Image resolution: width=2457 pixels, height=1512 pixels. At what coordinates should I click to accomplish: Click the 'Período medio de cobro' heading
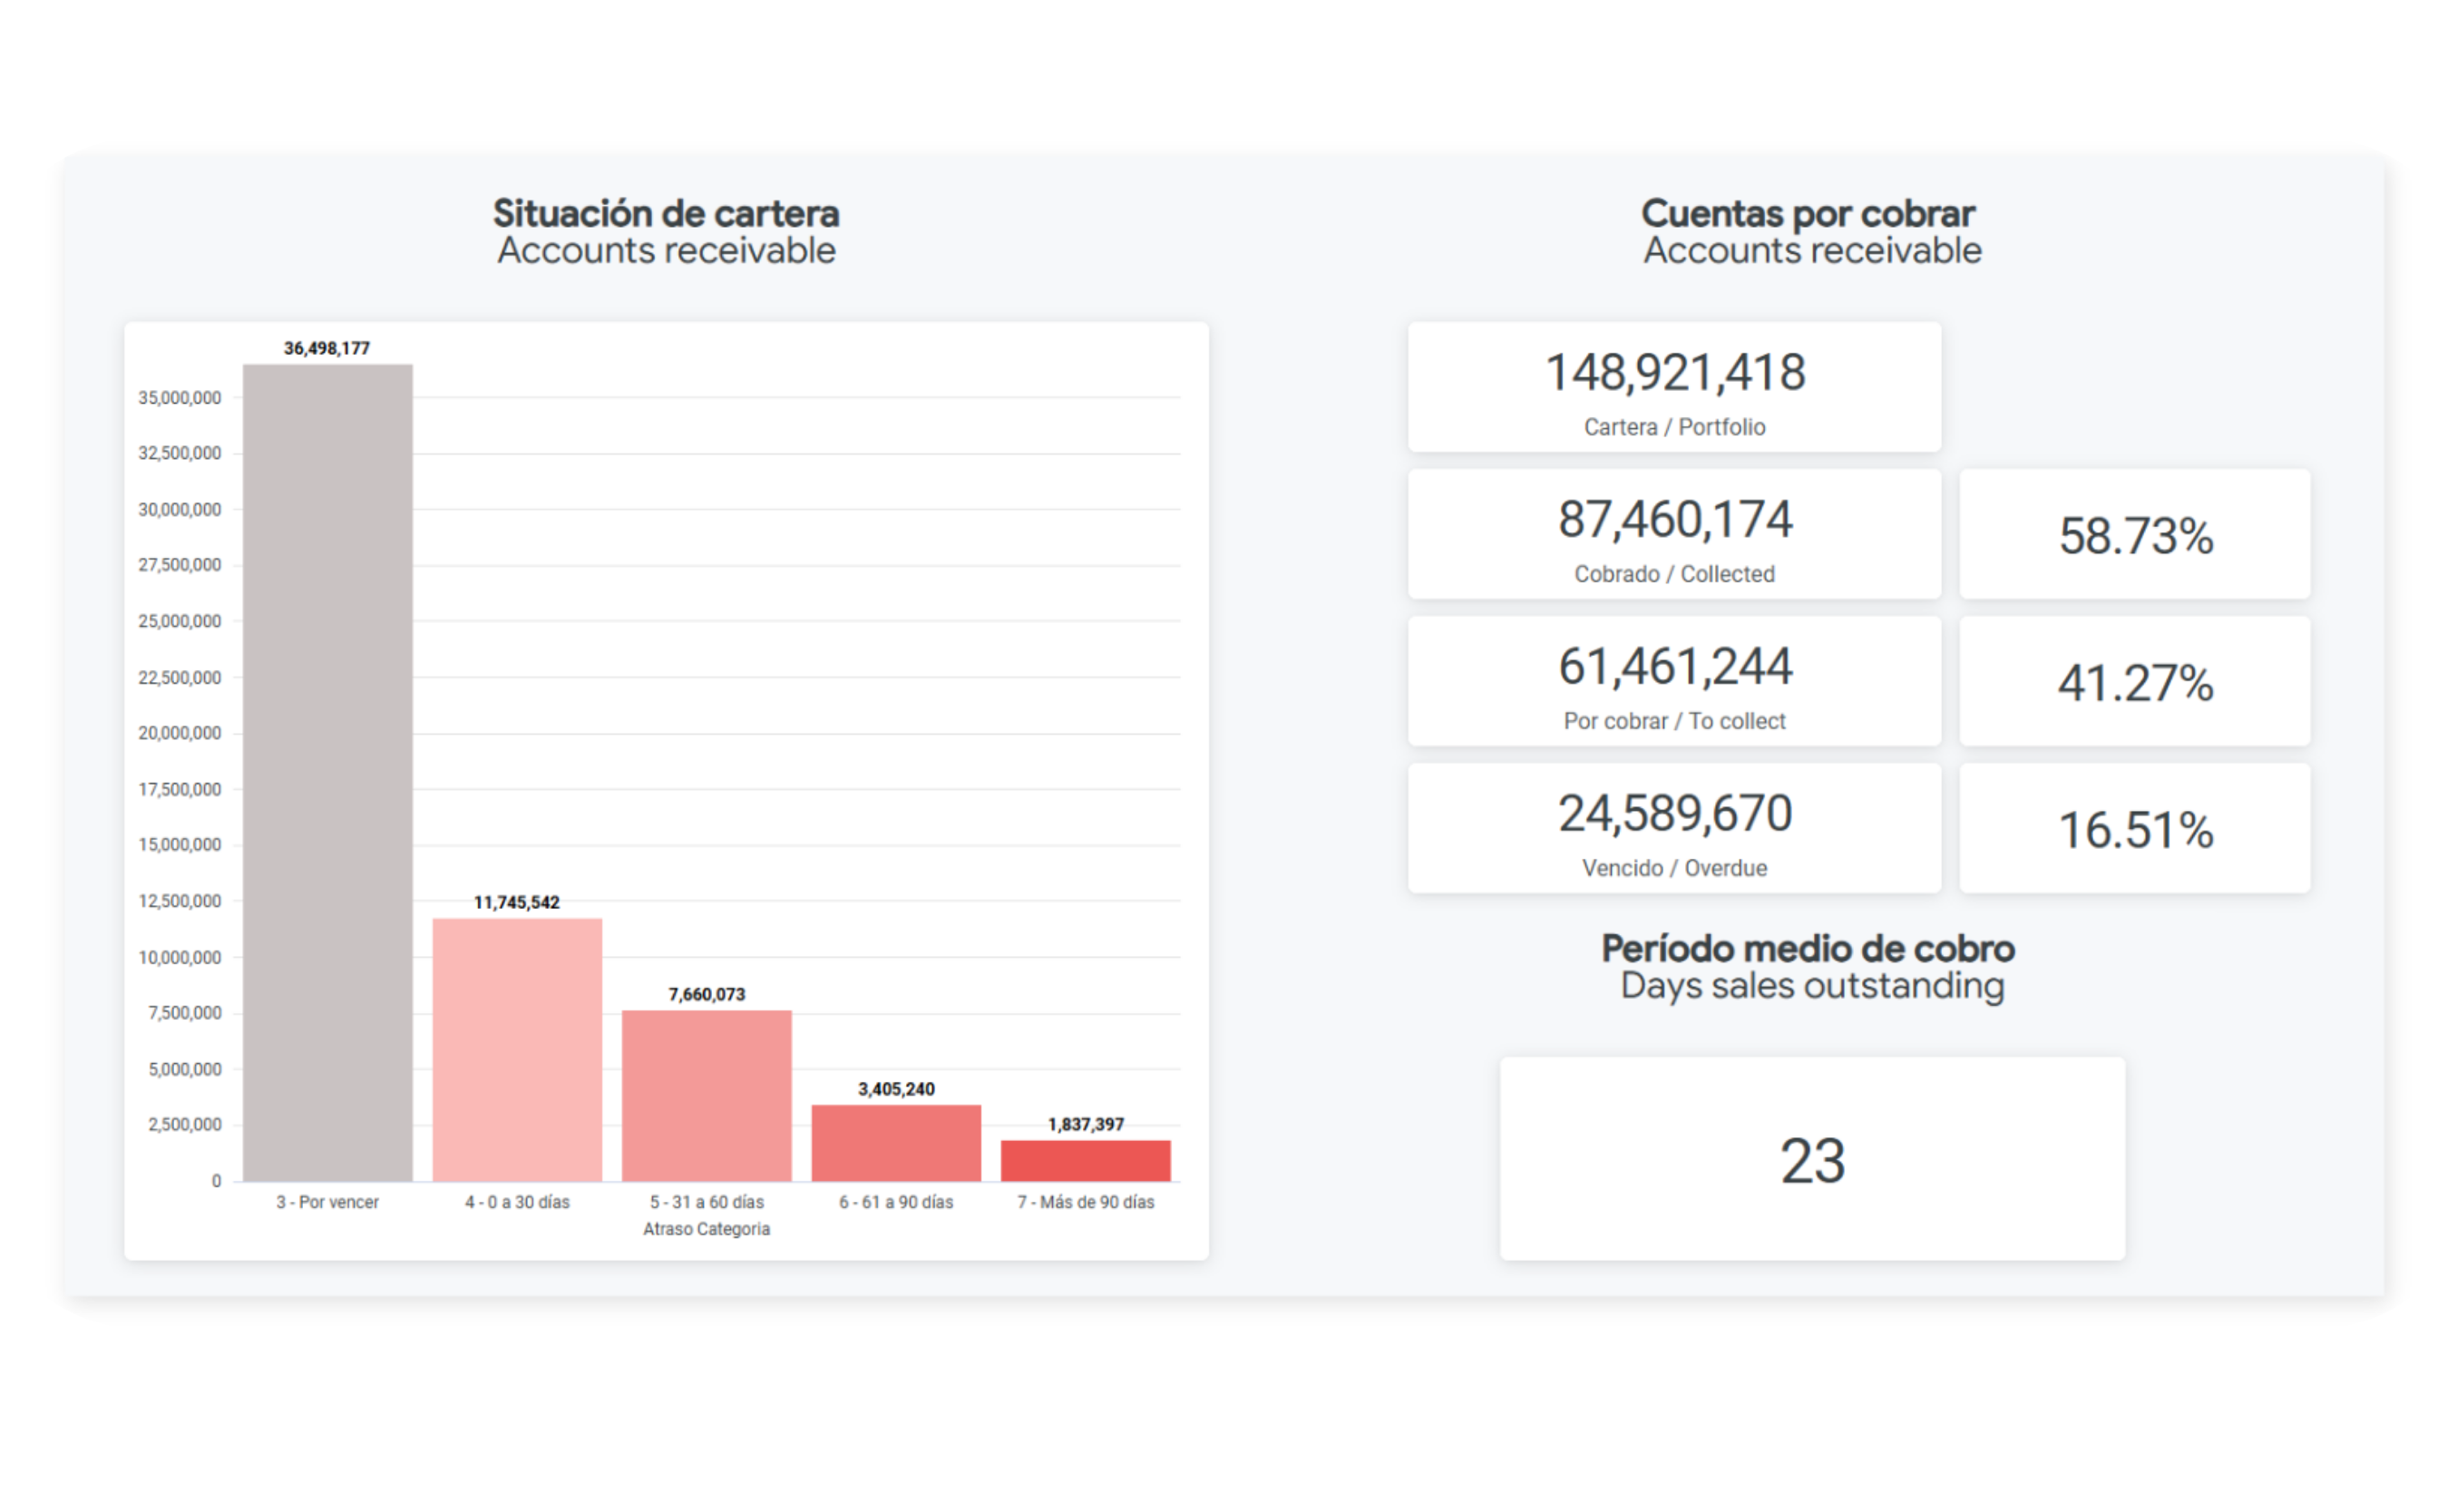pos(1807,948)
